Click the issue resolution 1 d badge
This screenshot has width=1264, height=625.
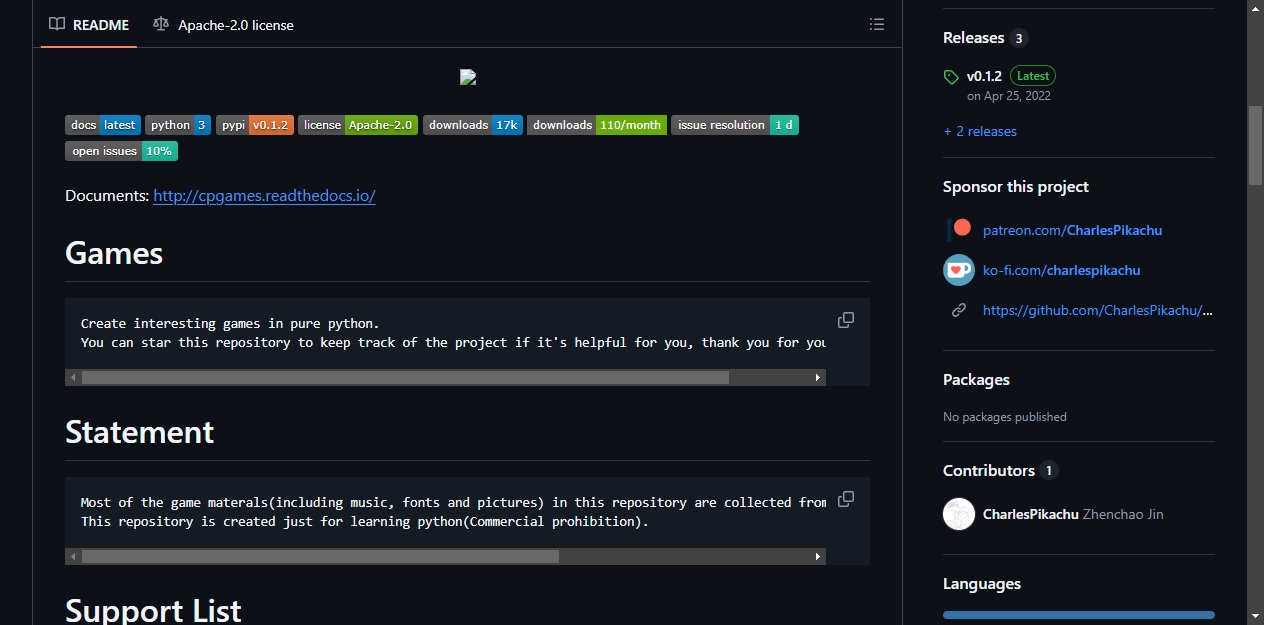735,125
